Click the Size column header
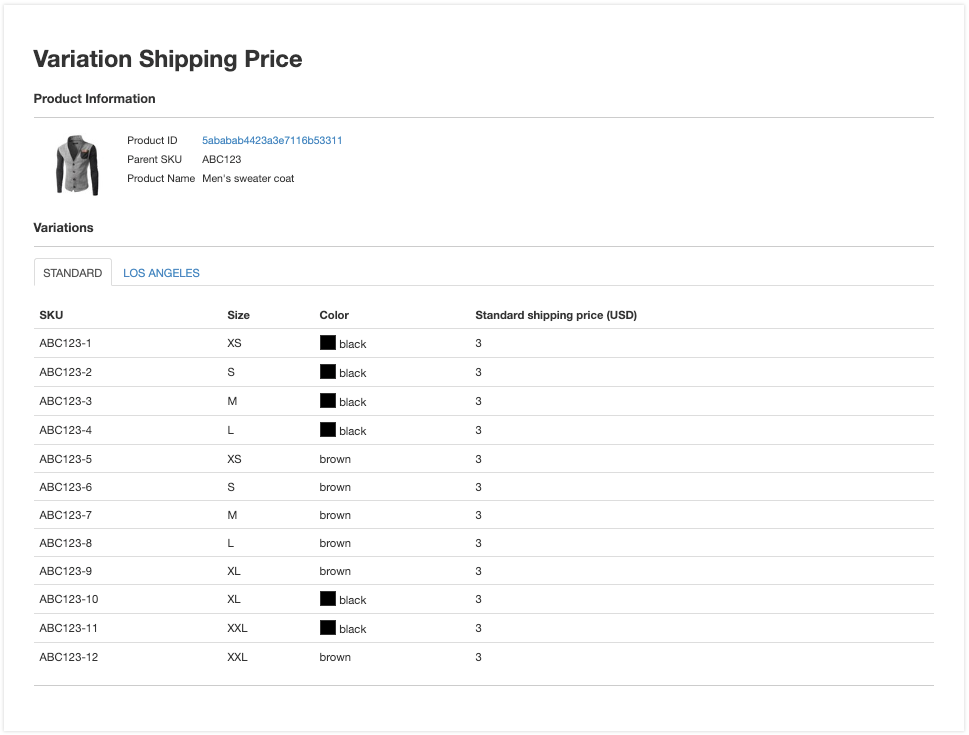 (x=238, y=315)
